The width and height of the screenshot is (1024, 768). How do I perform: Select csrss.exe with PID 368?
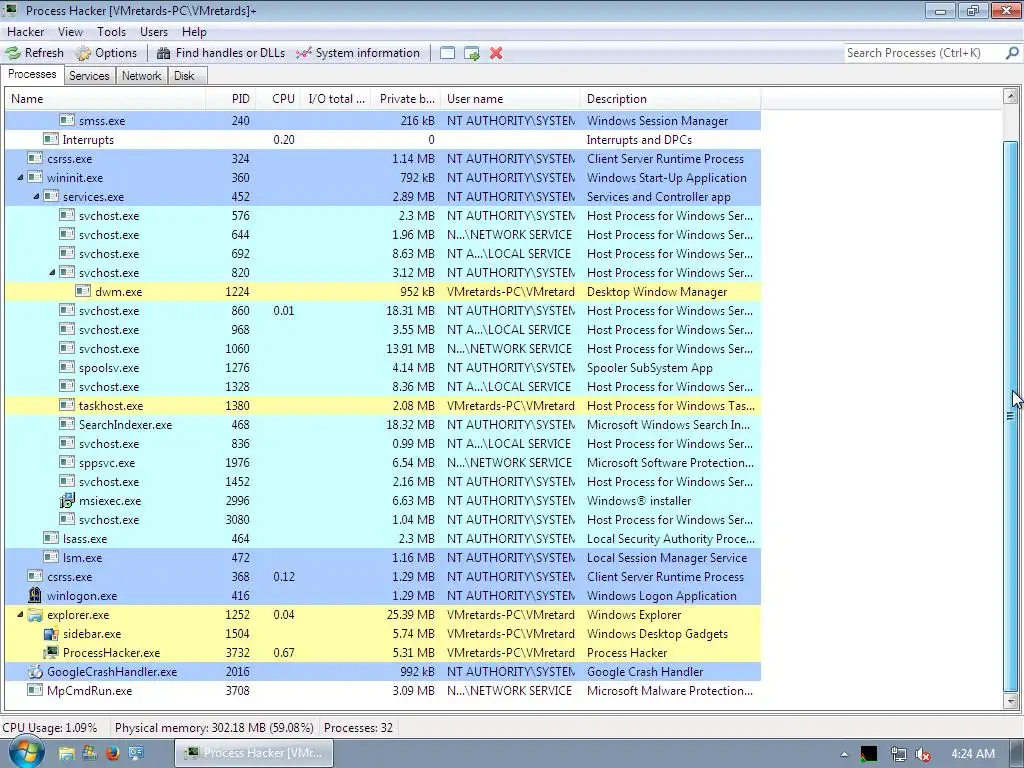click(x=383, y=577)
